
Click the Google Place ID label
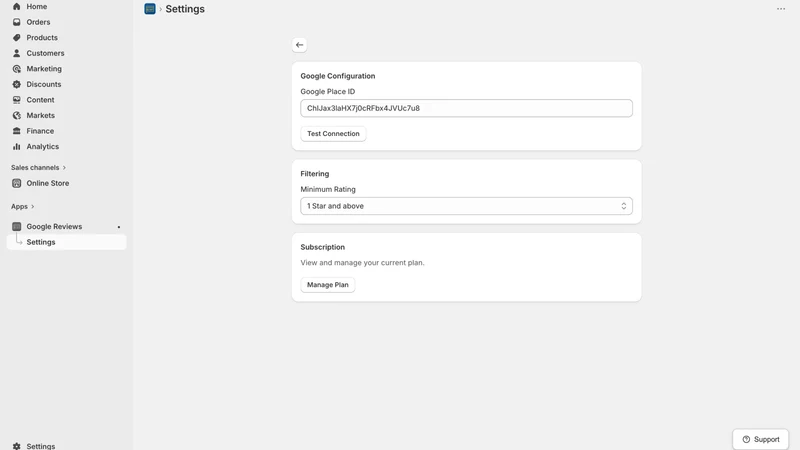tap(328, 92)
